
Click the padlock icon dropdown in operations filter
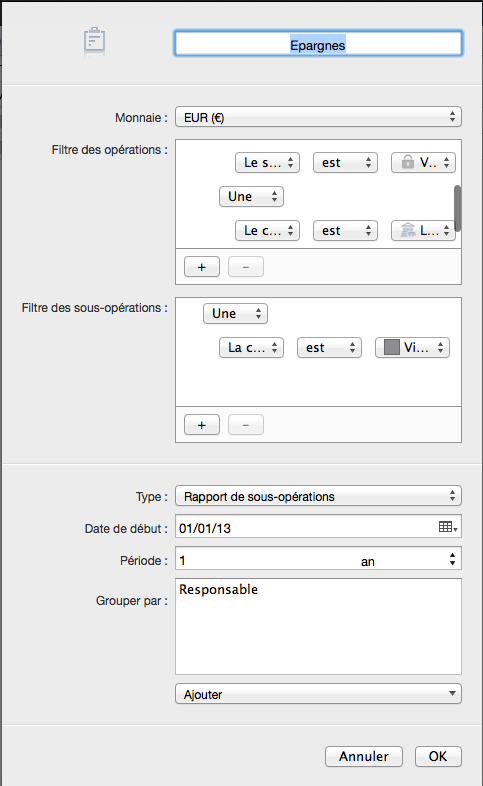point(423,162)
